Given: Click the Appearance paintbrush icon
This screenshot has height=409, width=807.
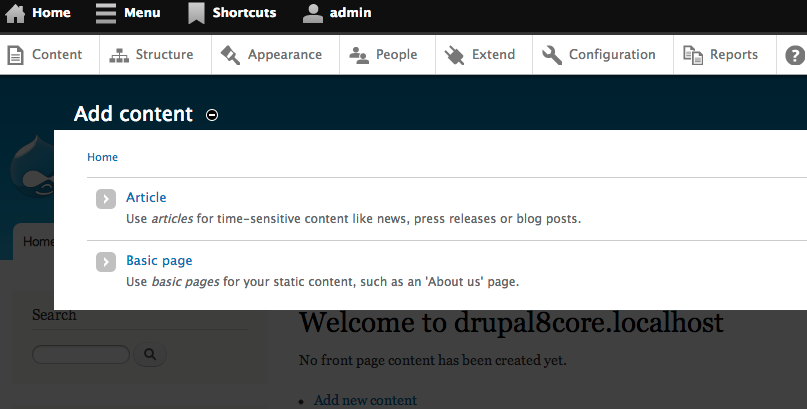Looking at the screenshot, I should (x=230, y=55).
